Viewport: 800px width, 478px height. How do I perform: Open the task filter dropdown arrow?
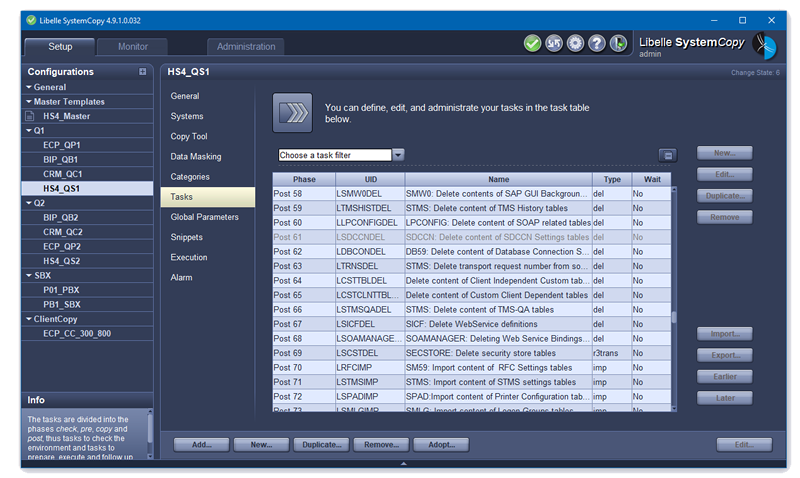(398, 155)
